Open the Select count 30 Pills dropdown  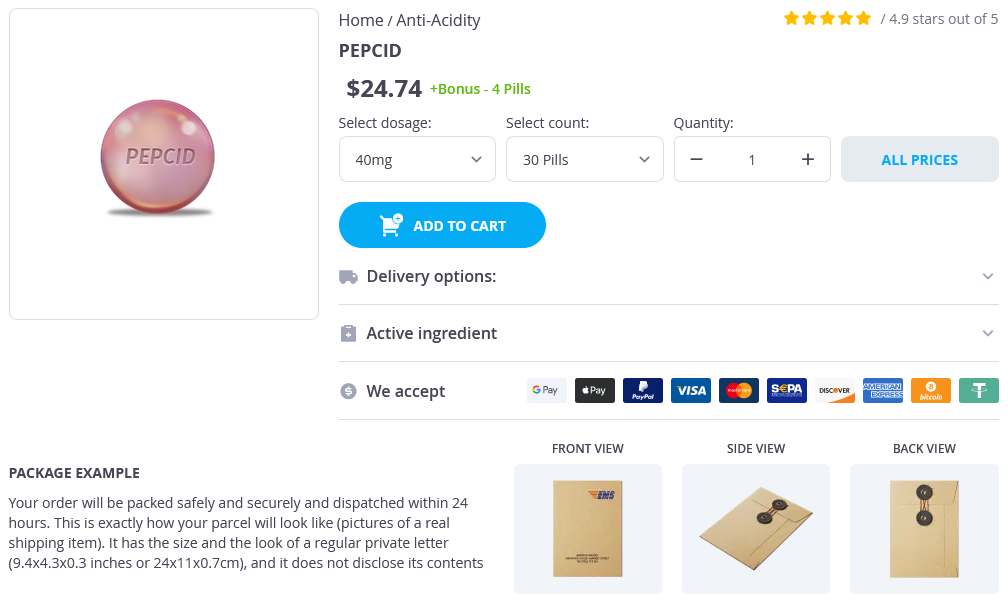click(584, 160)
